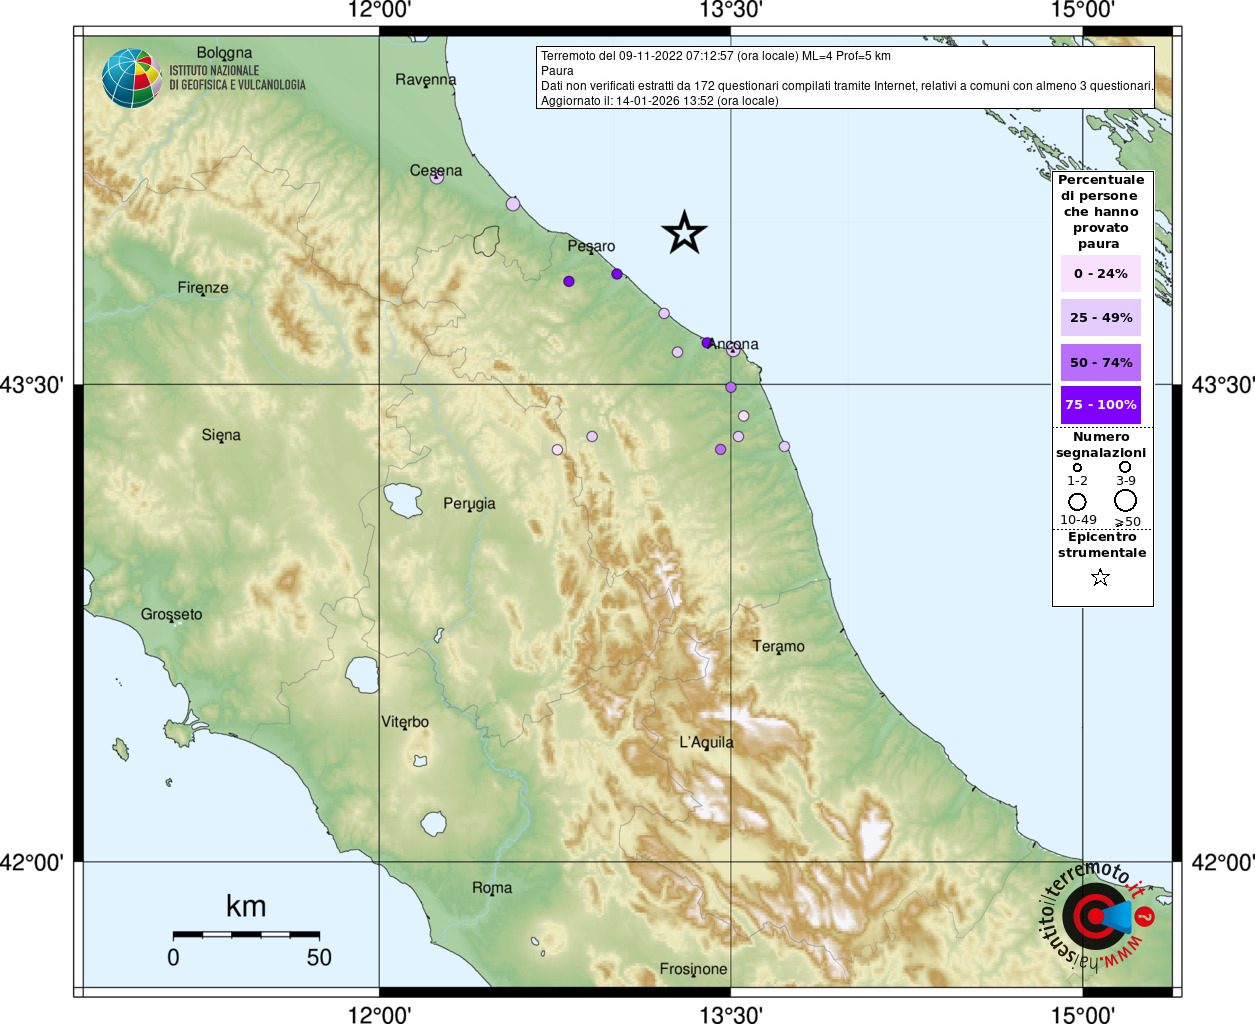Select the 1-2 reports circle in legend
Image resolution: width=1255 pixels, height=1024 pixels.
[x=1077, y=467]
